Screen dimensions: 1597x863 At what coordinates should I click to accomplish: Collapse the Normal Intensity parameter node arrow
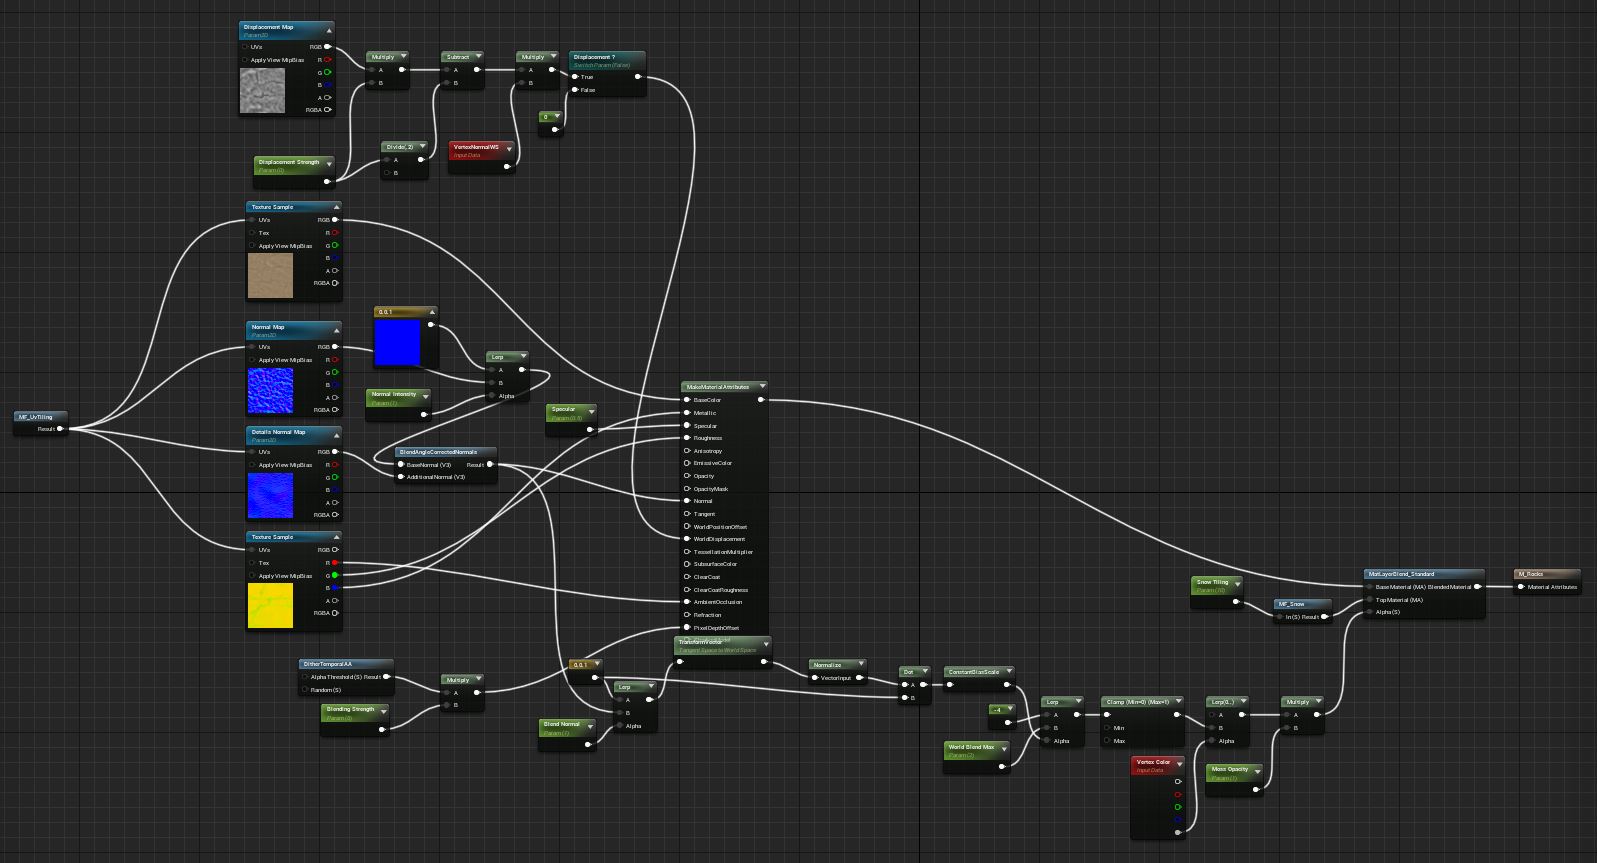(425, 395)
